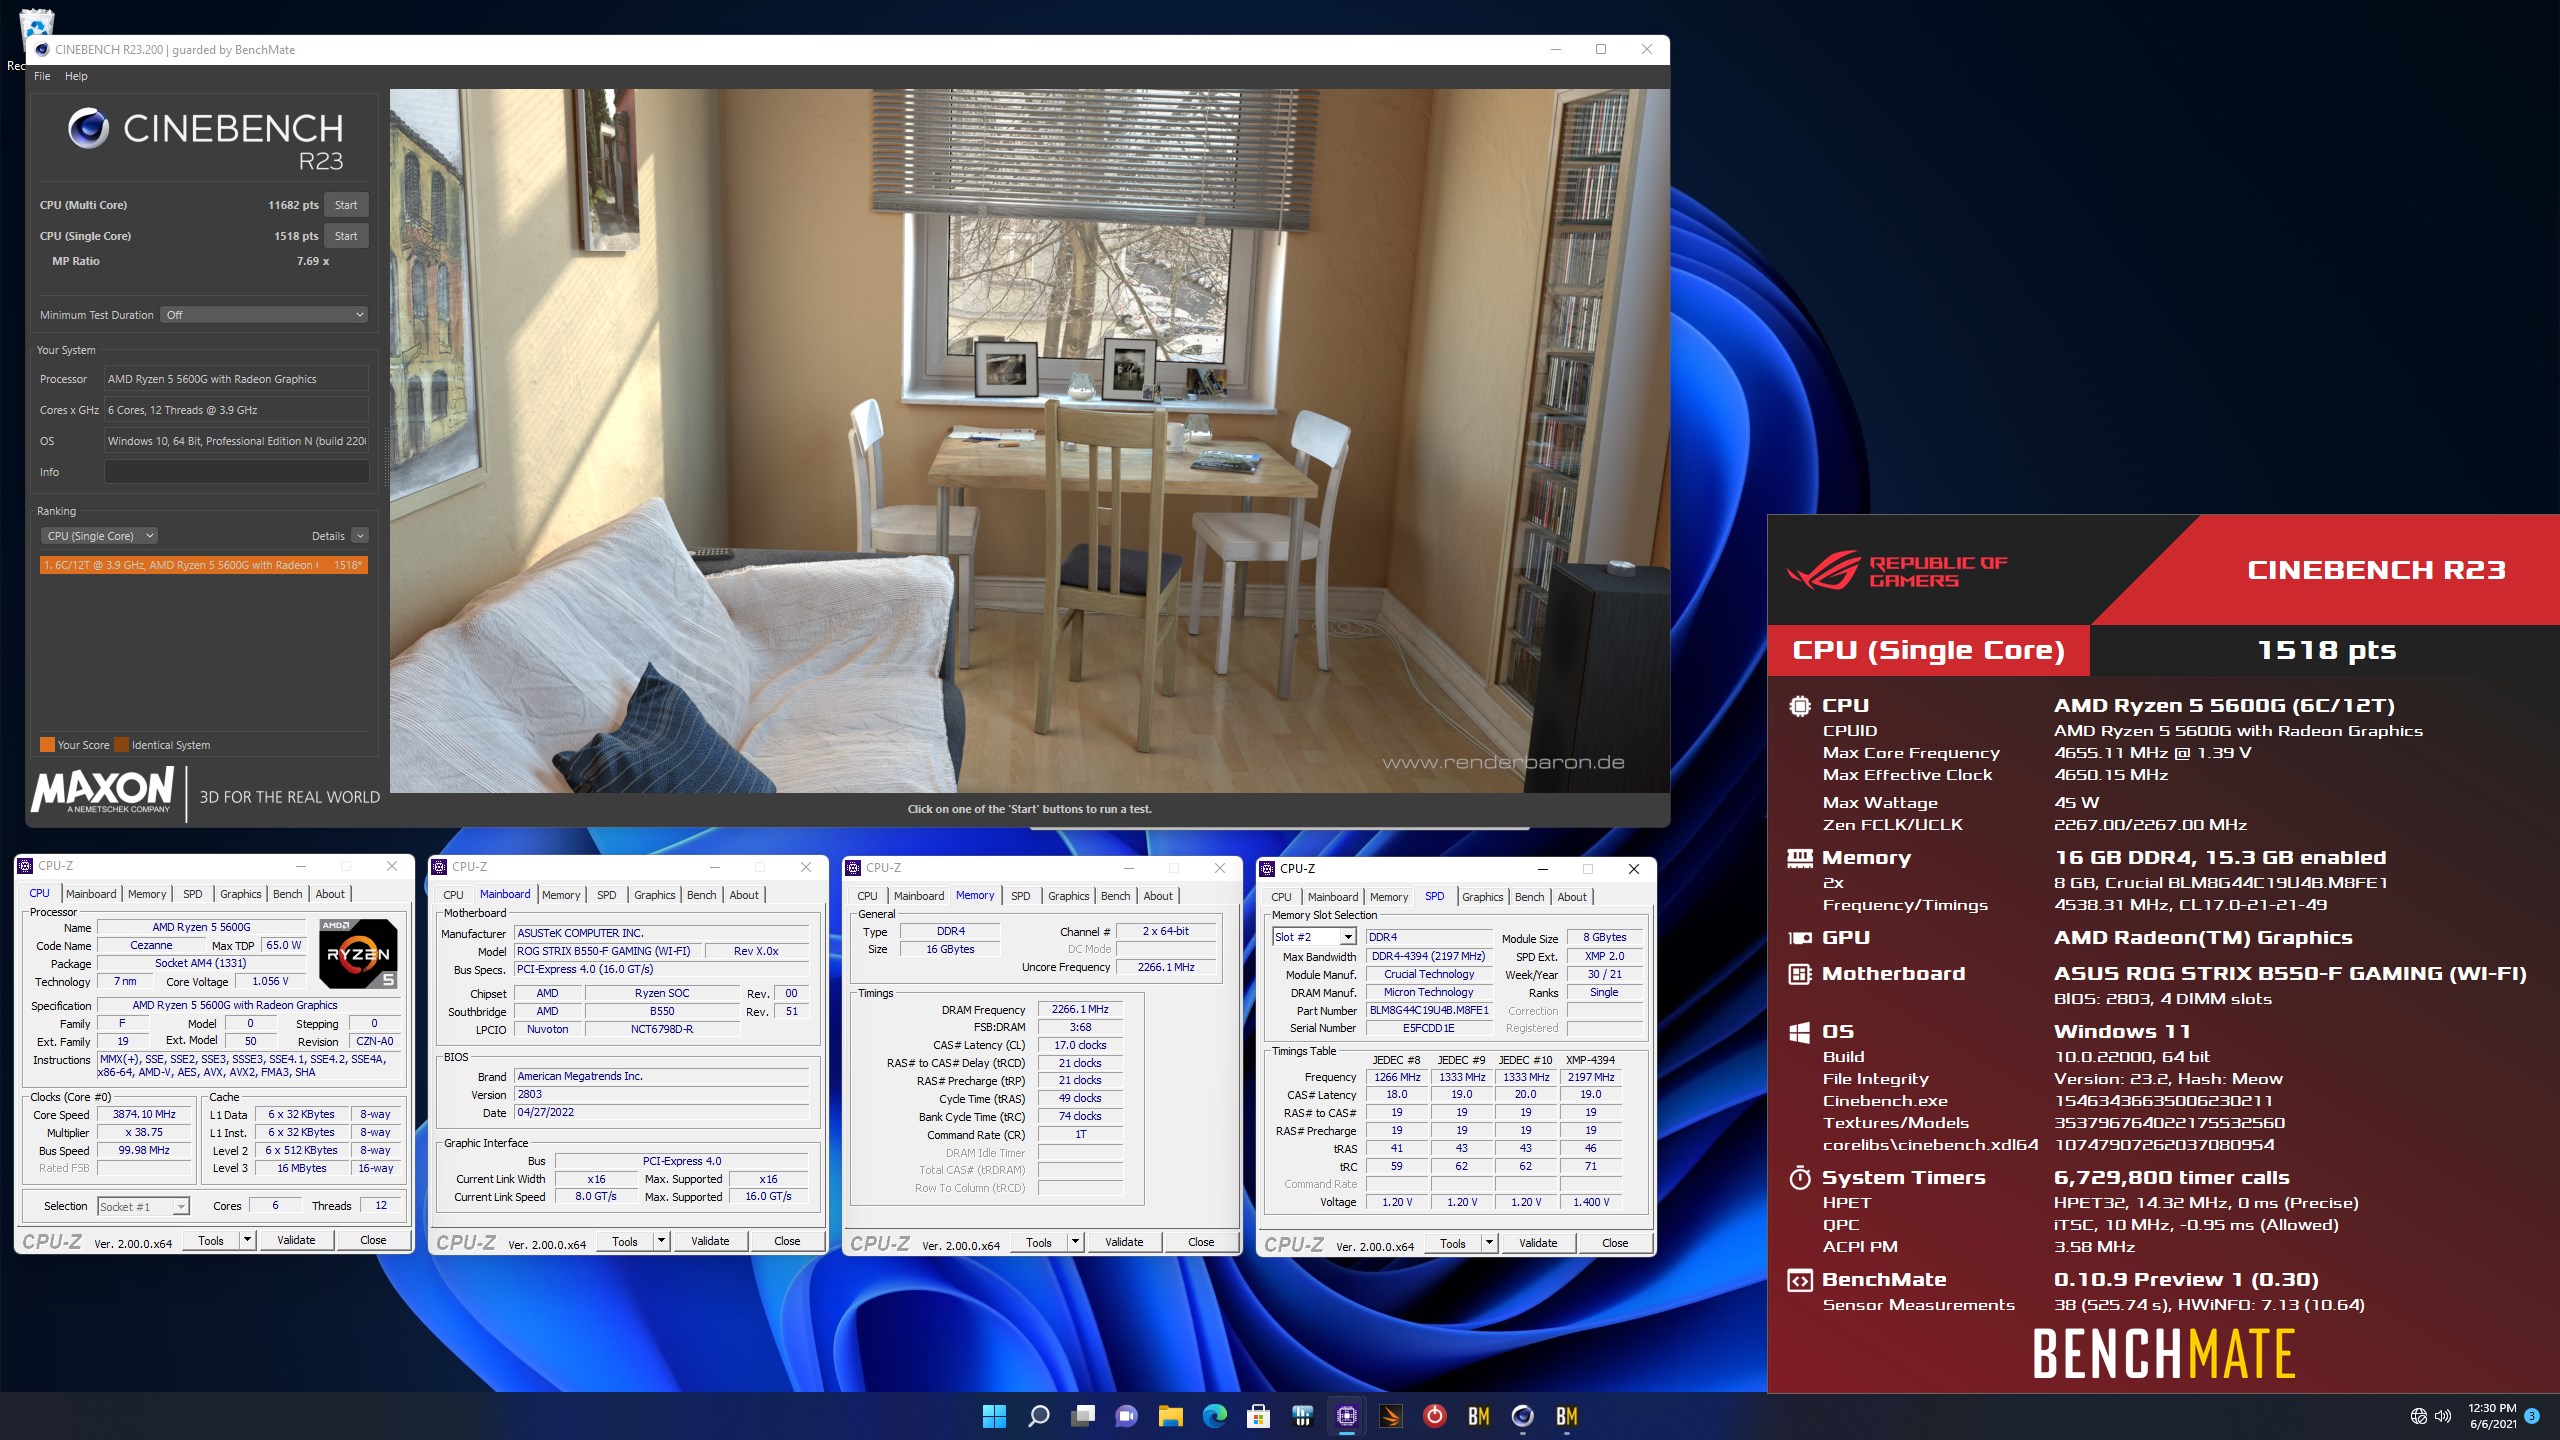Switch to SPD tab in CPU-Z Memory window
Image resolution: width=2560 pixels, height=1440 pixels.
click(1020, 896)
